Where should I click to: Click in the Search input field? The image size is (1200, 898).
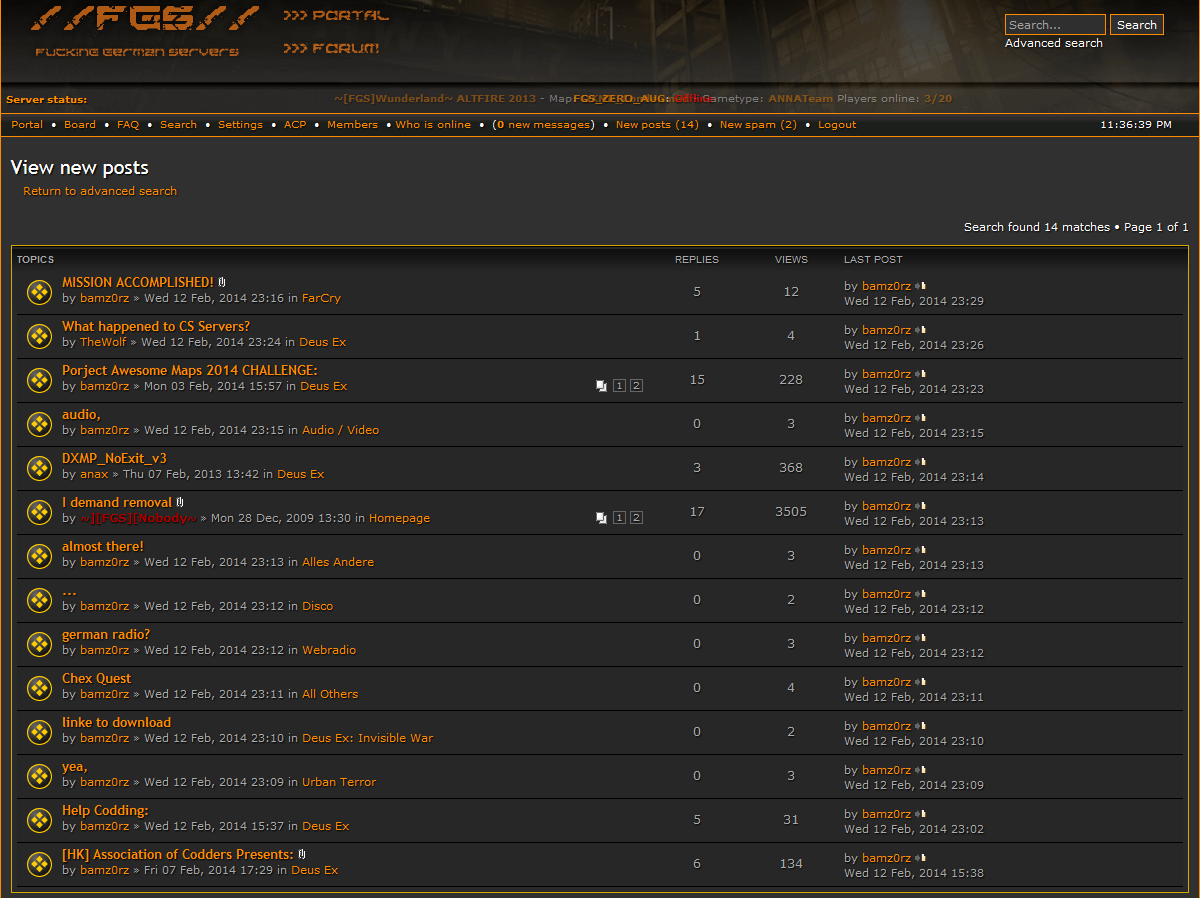1054,25
